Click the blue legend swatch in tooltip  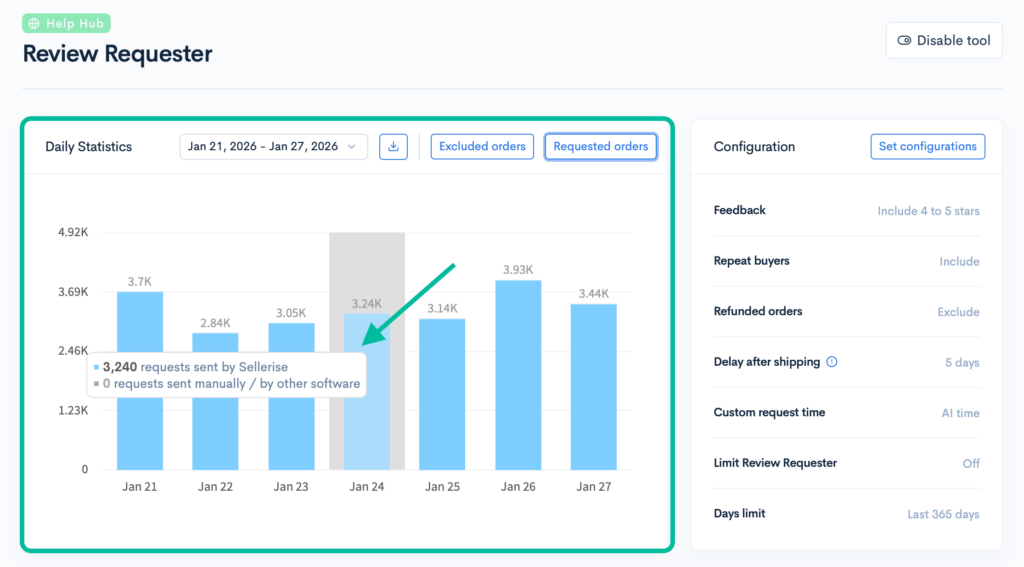pos(97,368)
